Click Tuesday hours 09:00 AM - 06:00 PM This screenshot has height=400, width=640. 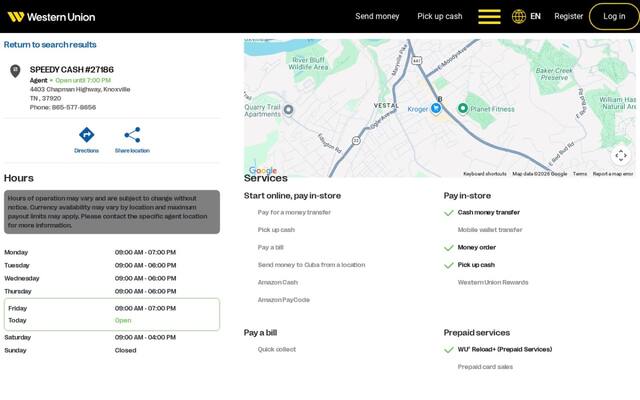145,265
